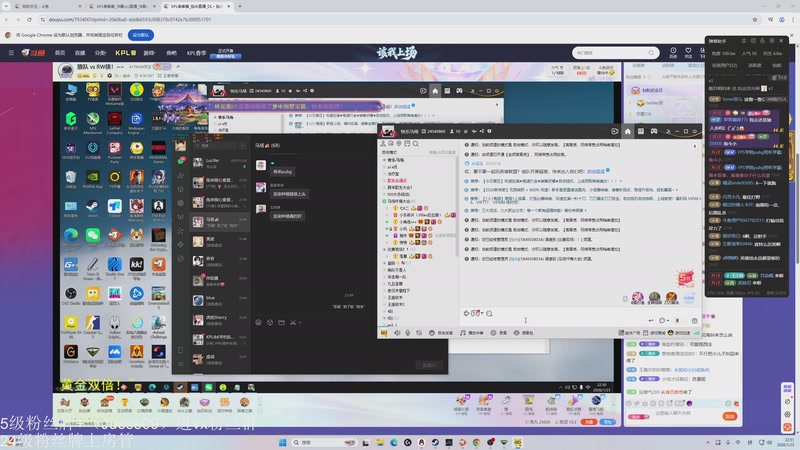Open the 历史 watch history icon
The height and width of the screenshot is (450, 800).
[673, 52]
